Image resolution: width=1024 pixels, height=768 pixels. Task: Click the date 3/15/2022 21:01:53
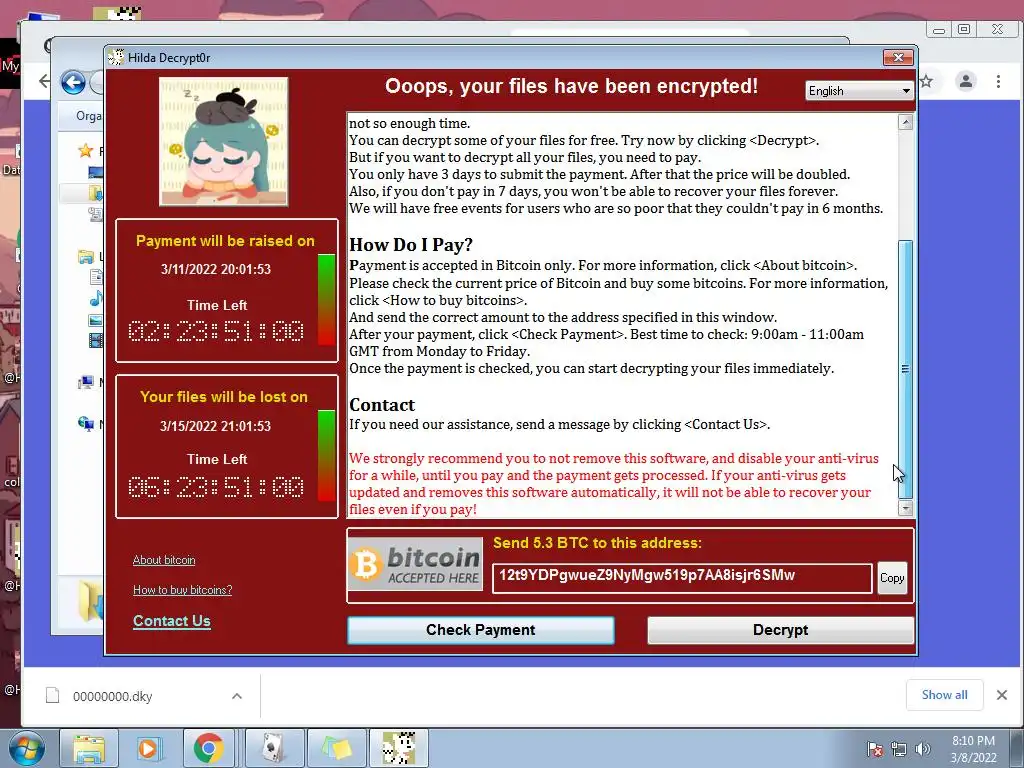(216, 426)
